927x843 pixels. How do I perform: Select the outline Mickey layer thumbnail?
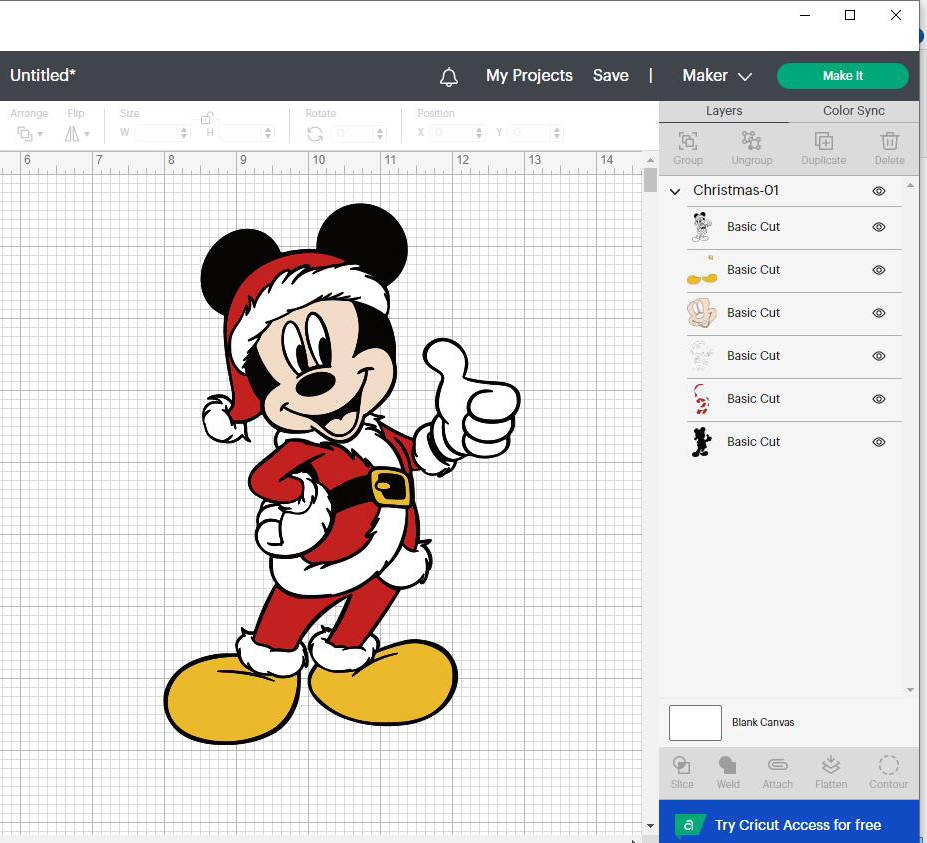(x=701, y=227)
